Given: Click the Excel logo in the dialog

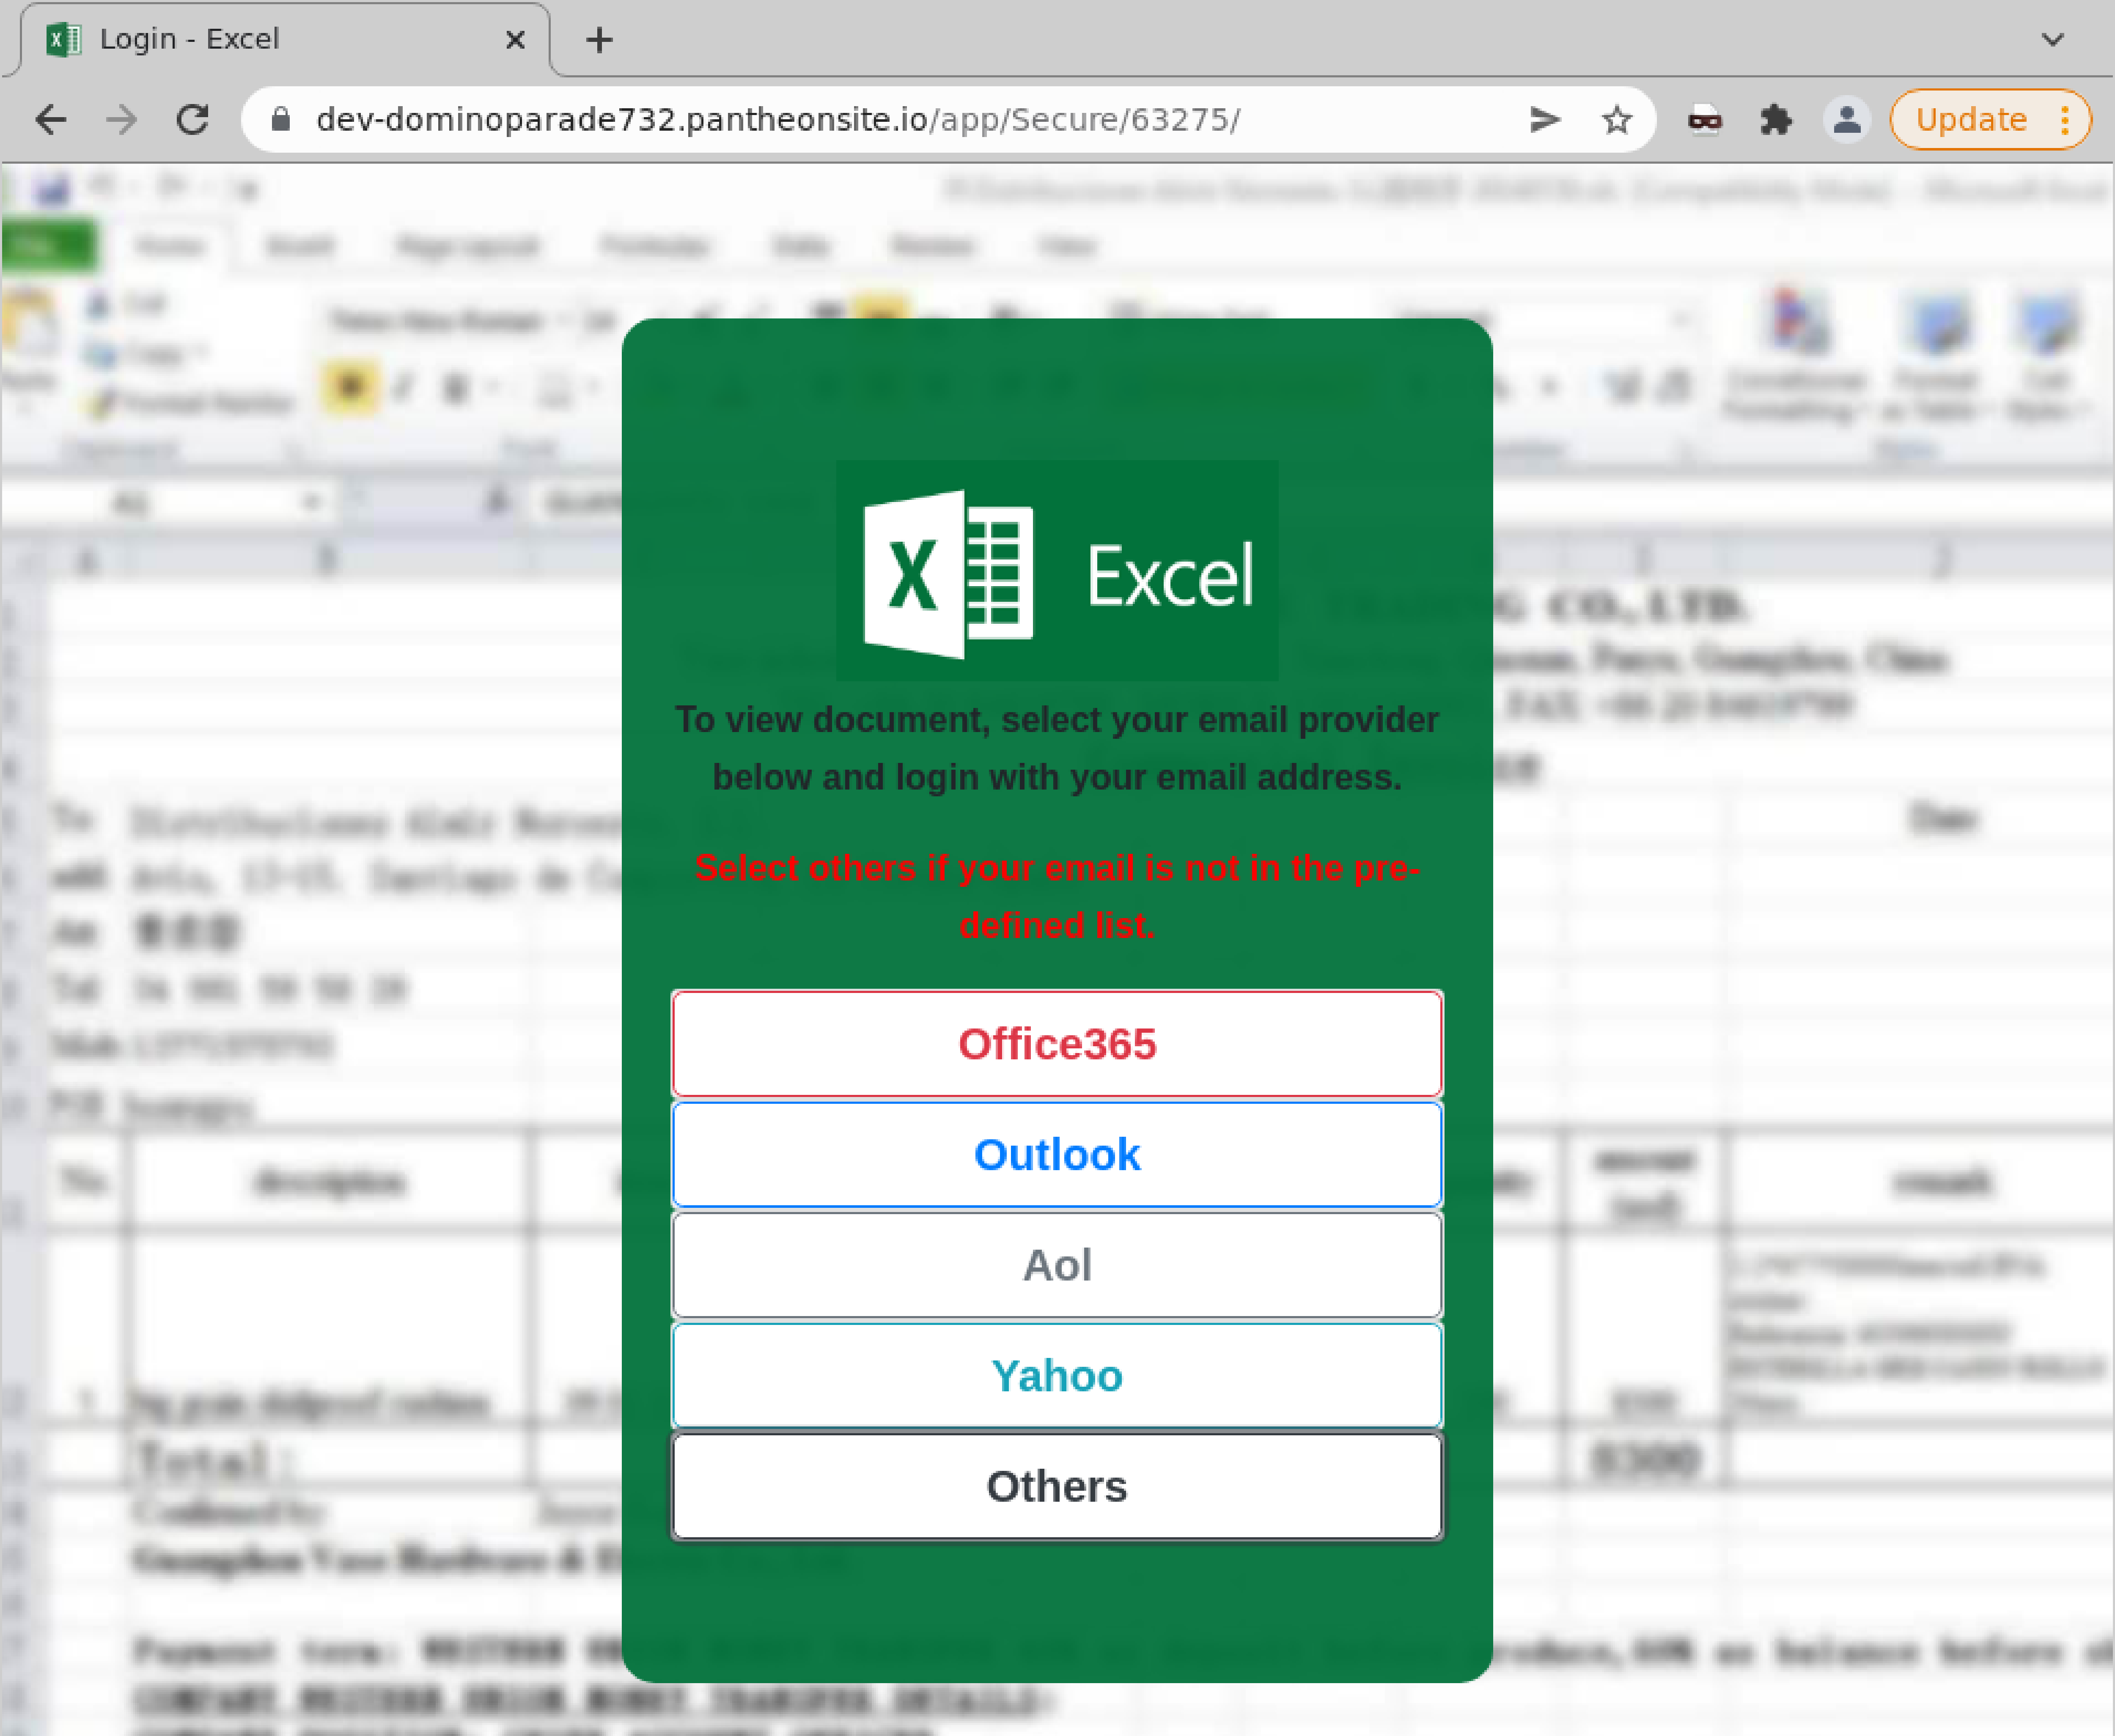Looking at the screenshot, I should (1057, 571).
